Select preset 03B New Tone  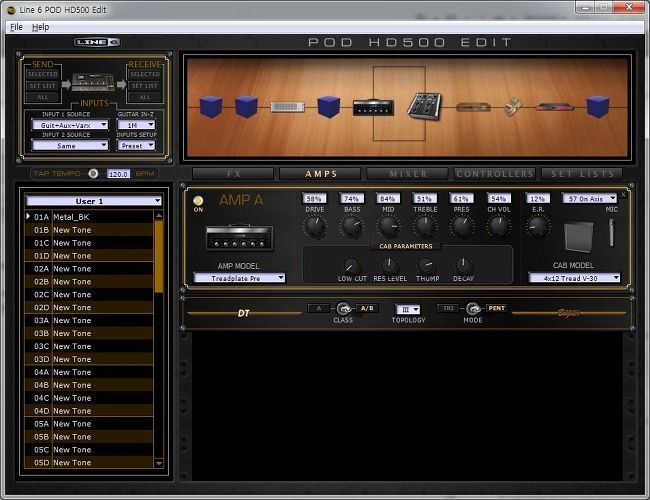(89, 333)
